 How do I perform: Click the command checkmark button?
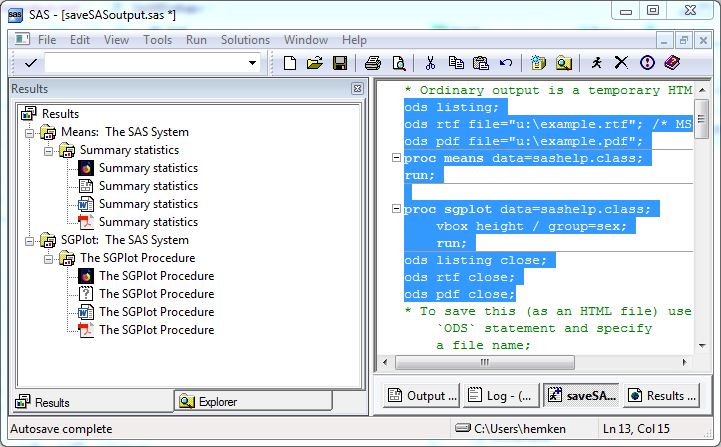(30, 63)
